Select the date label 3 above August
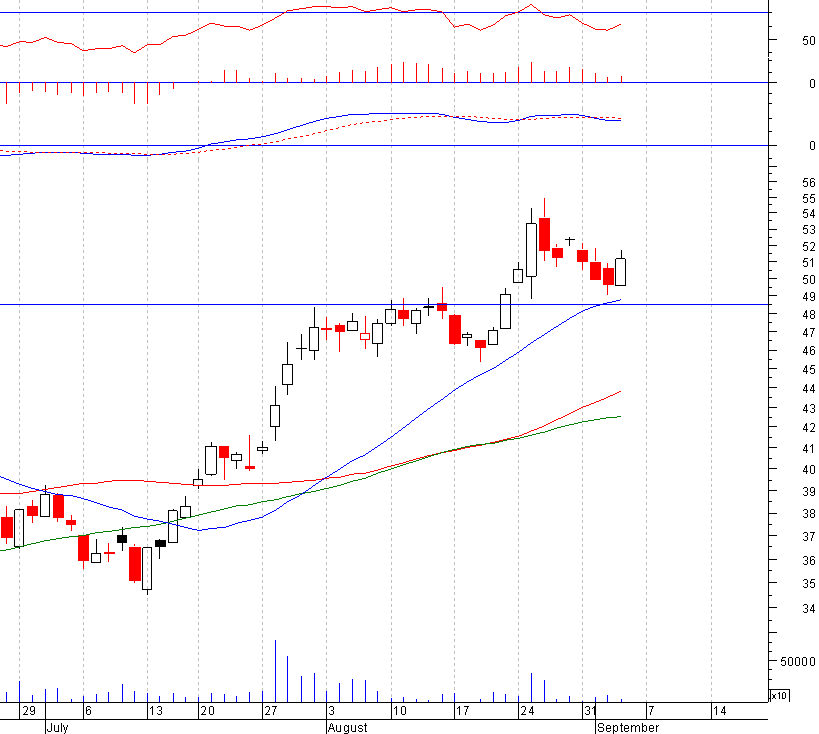819x734 pixels. (x=332, y=710)
